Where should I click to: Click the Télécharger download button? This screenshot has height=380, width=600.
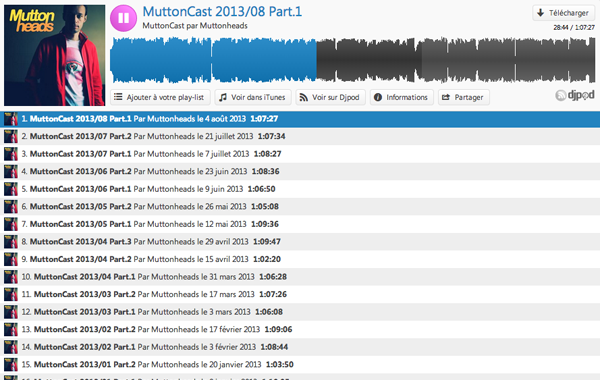coord(563,13)
